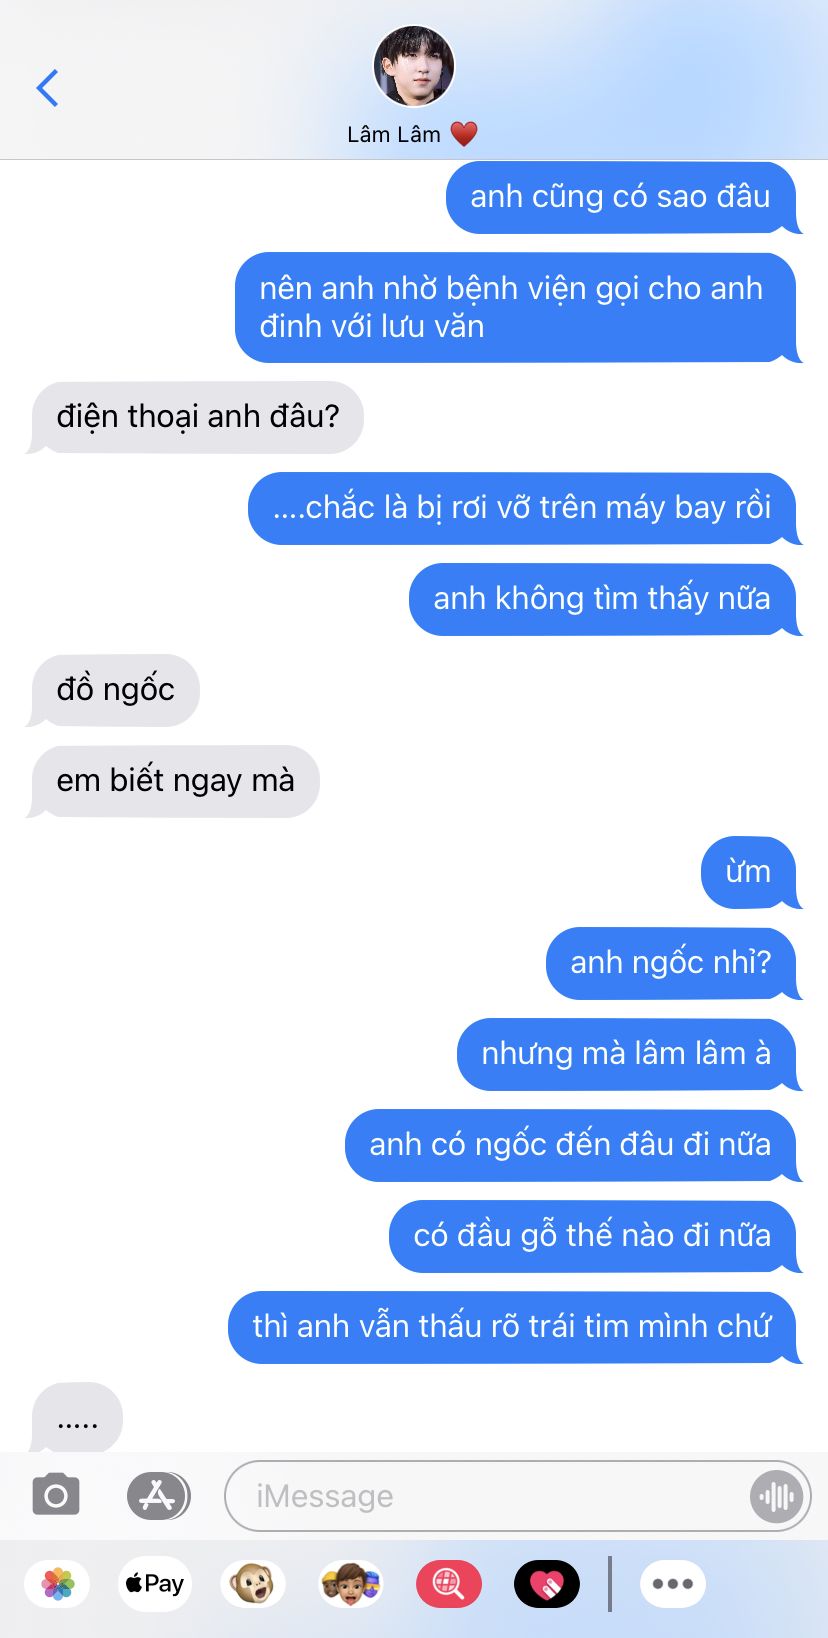Select the message "anh không tìm thấy nữa"
Screen dimensions: 828x1638
coord(603,599)
